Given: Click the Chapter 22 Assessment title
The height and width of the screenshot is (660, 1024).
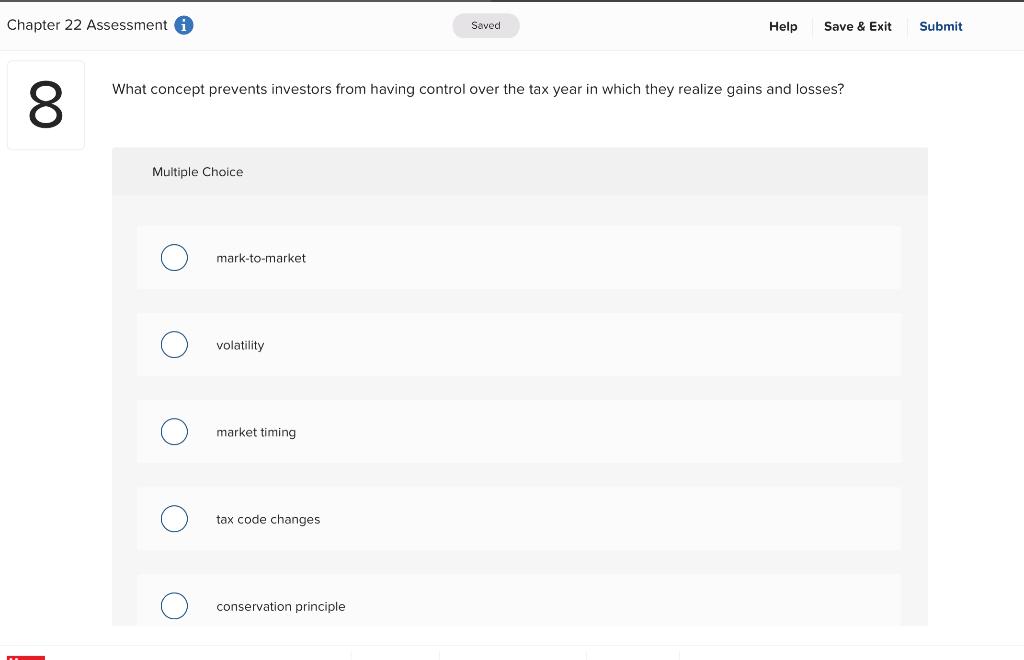Looking at the screenshot, I should point(87,25).
